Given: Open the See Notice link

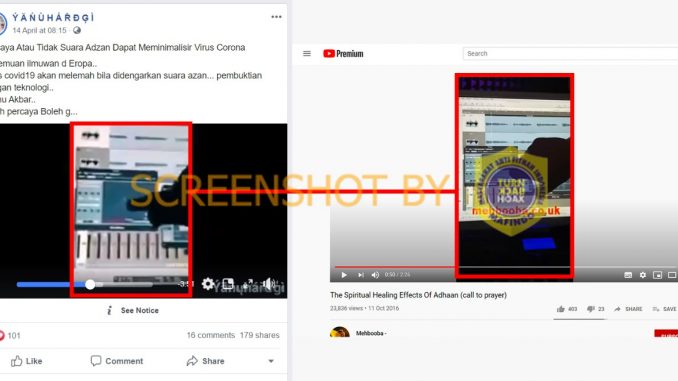Looking at the screenshot, I should pyautogui.click(x=140, y=310).
